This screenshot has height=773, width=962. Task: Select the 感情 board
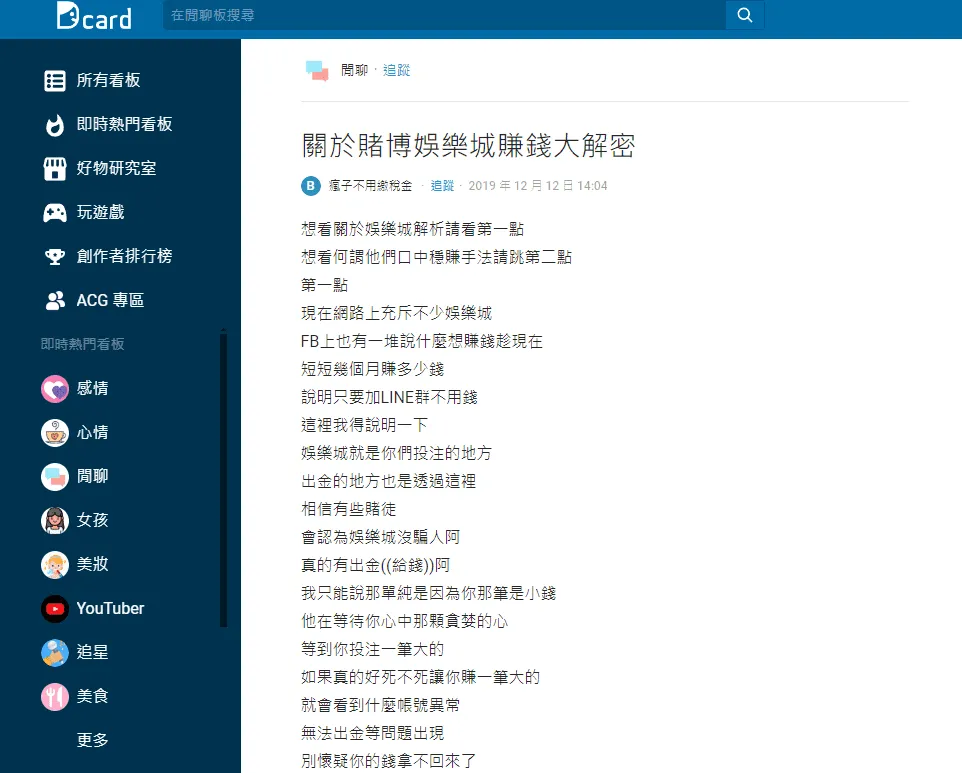(92, 388)
